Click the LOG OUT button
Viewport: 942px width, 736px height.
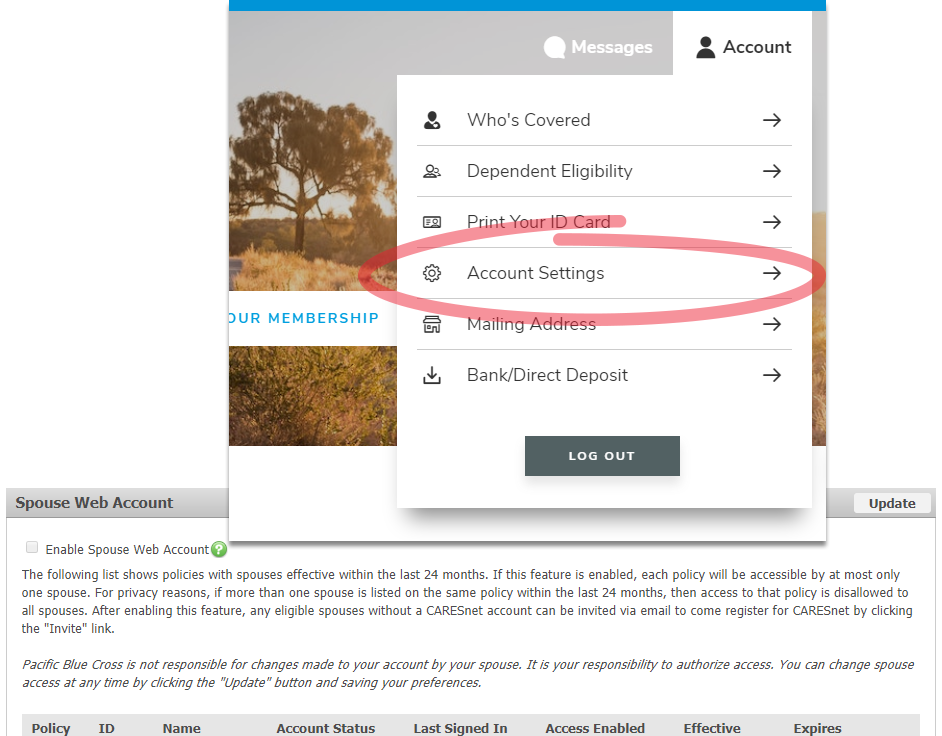pos(603,456)
